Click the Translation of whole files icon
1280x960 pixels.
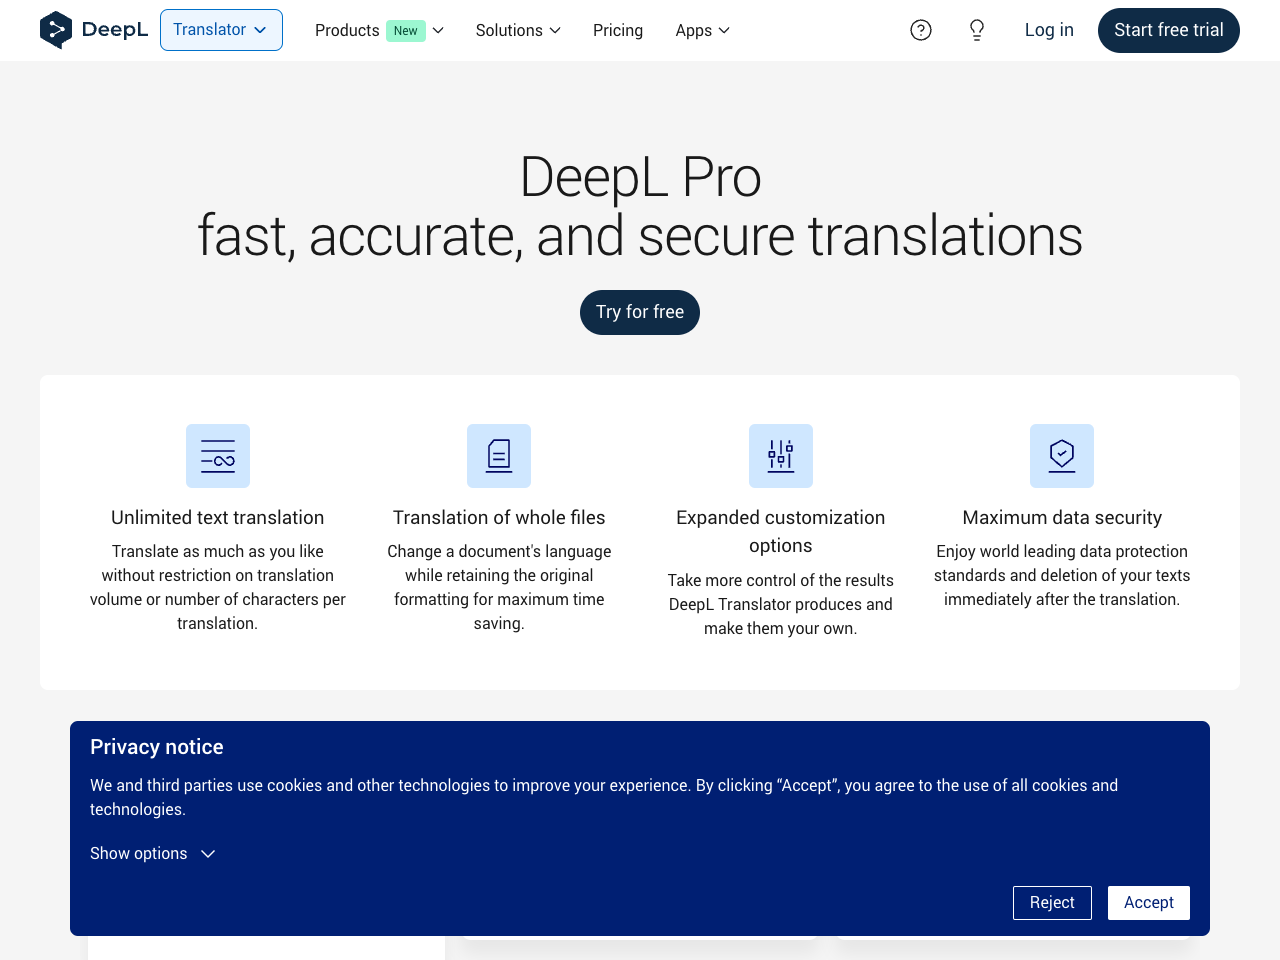coord(499,456)
